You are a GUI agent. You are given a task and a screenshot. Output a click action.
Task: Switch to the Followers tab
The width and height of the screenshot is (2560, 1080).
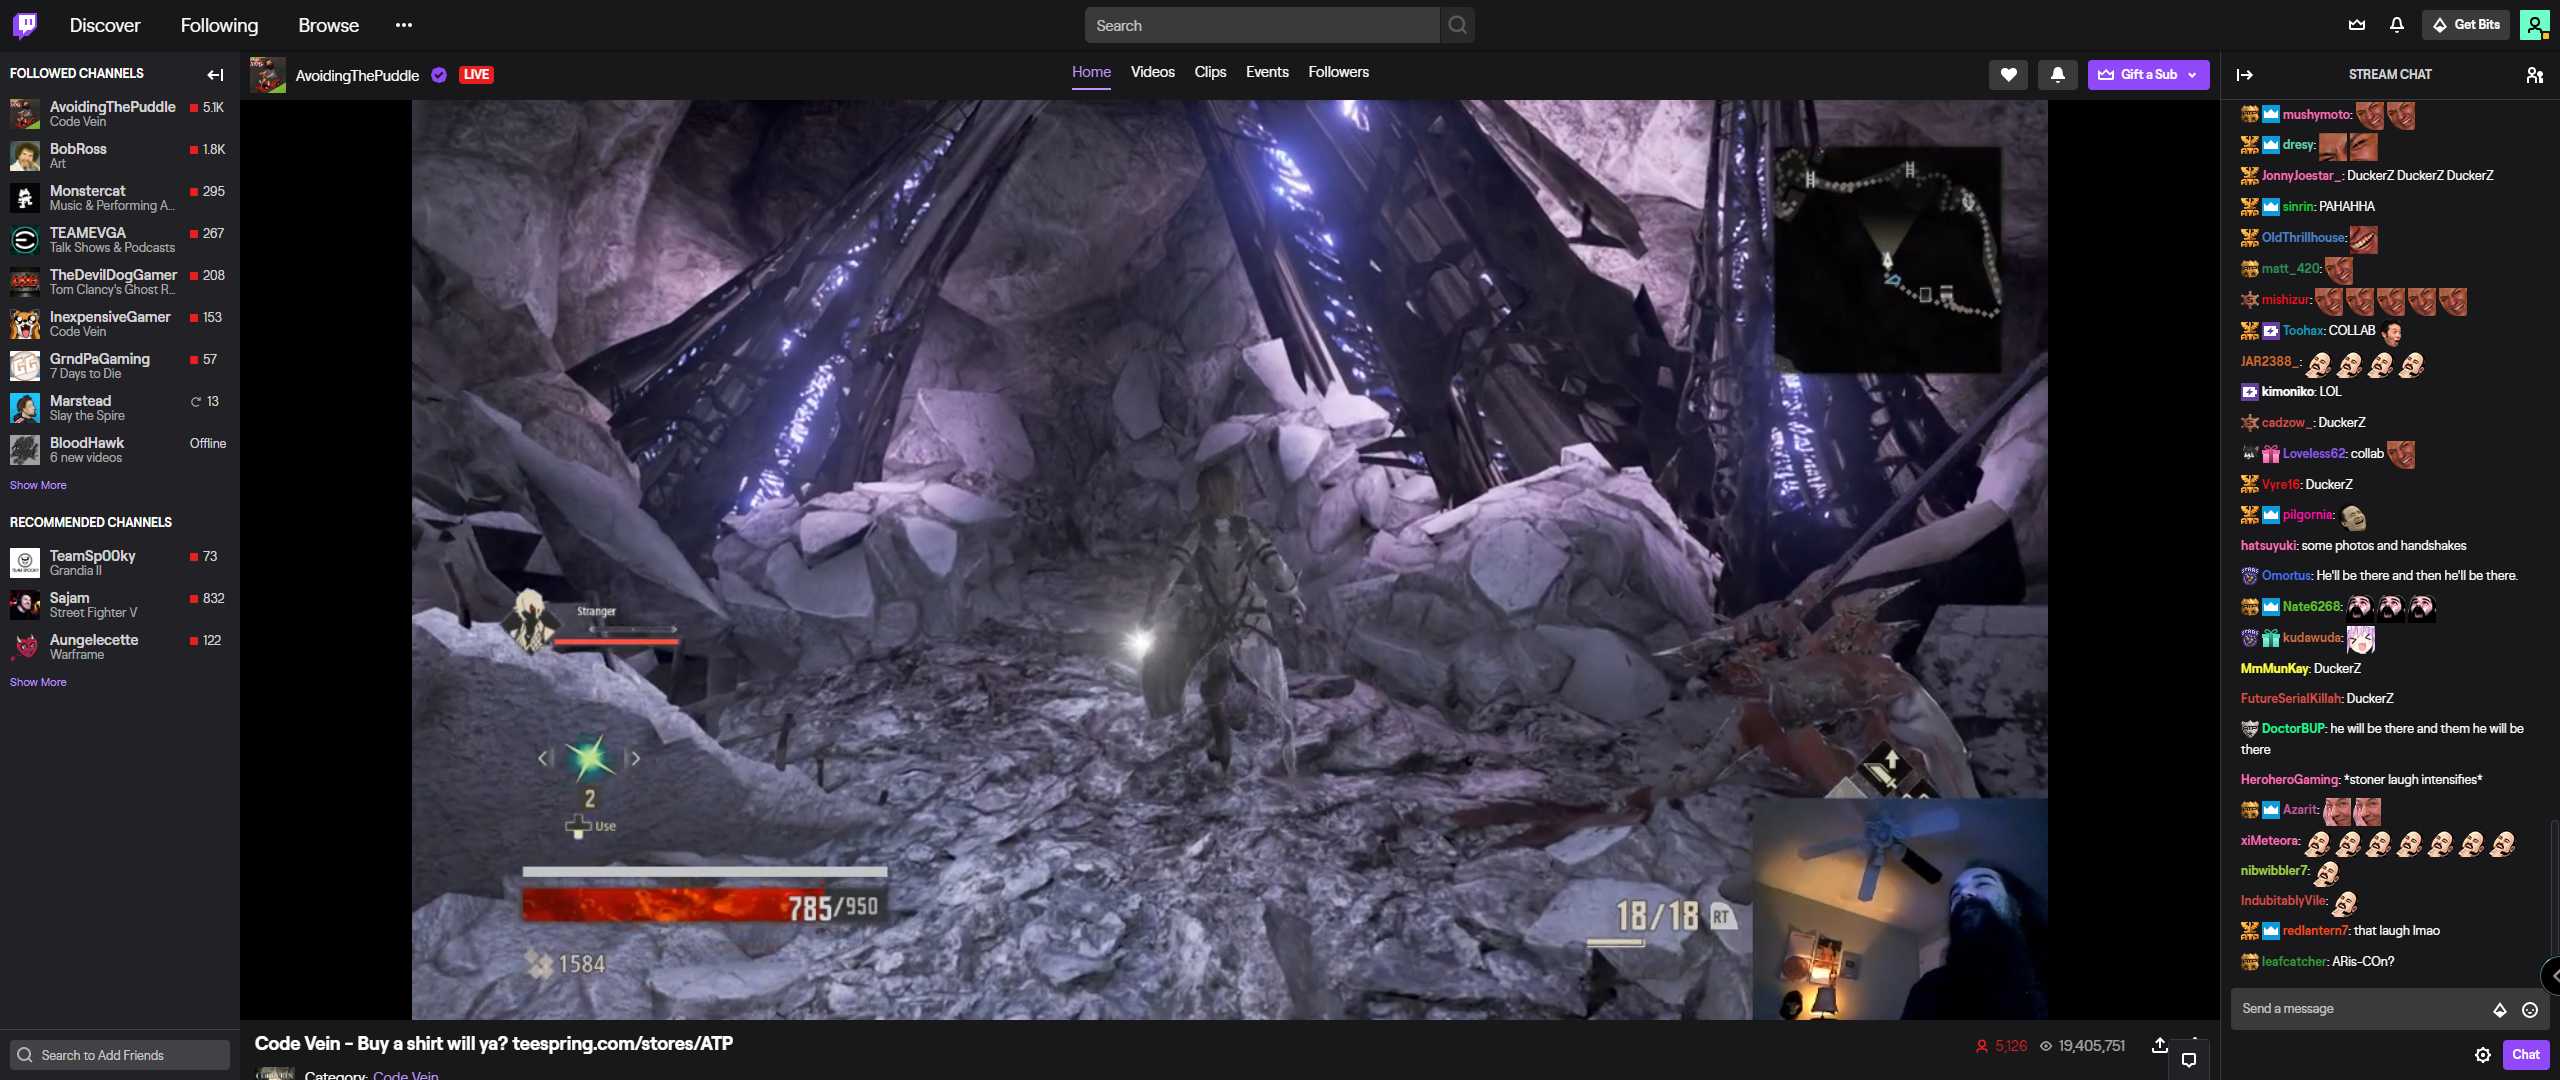[1338, 72]
